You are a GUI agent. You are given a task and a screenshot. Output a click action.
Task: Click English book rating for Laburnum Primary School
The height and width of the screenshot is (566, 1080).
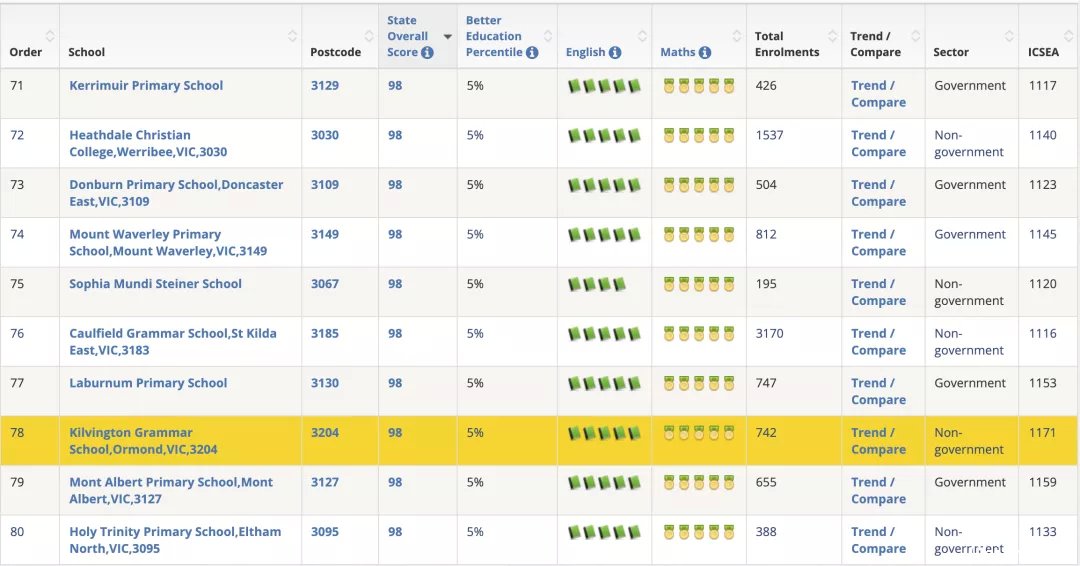click(604, 384)
